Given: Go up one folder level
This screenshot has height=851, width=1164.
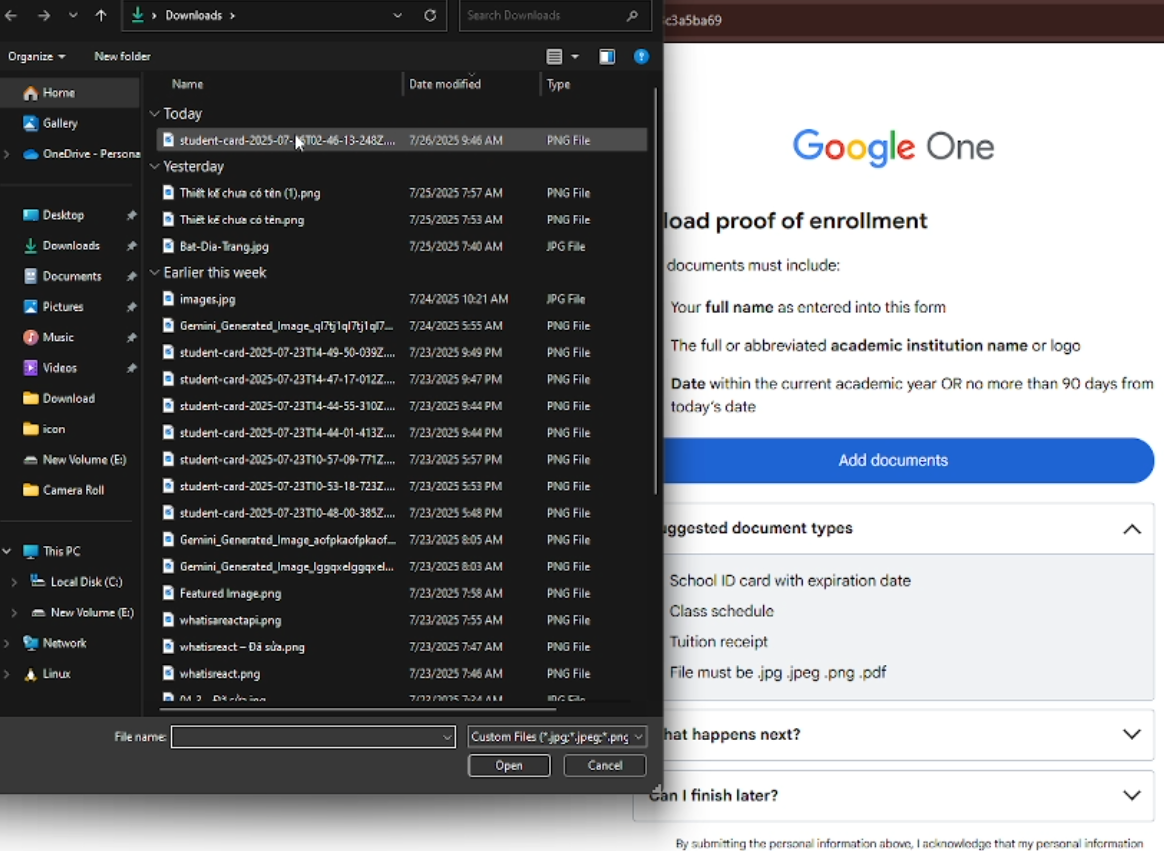Looking at the screenshot, I should click(101, 15).
